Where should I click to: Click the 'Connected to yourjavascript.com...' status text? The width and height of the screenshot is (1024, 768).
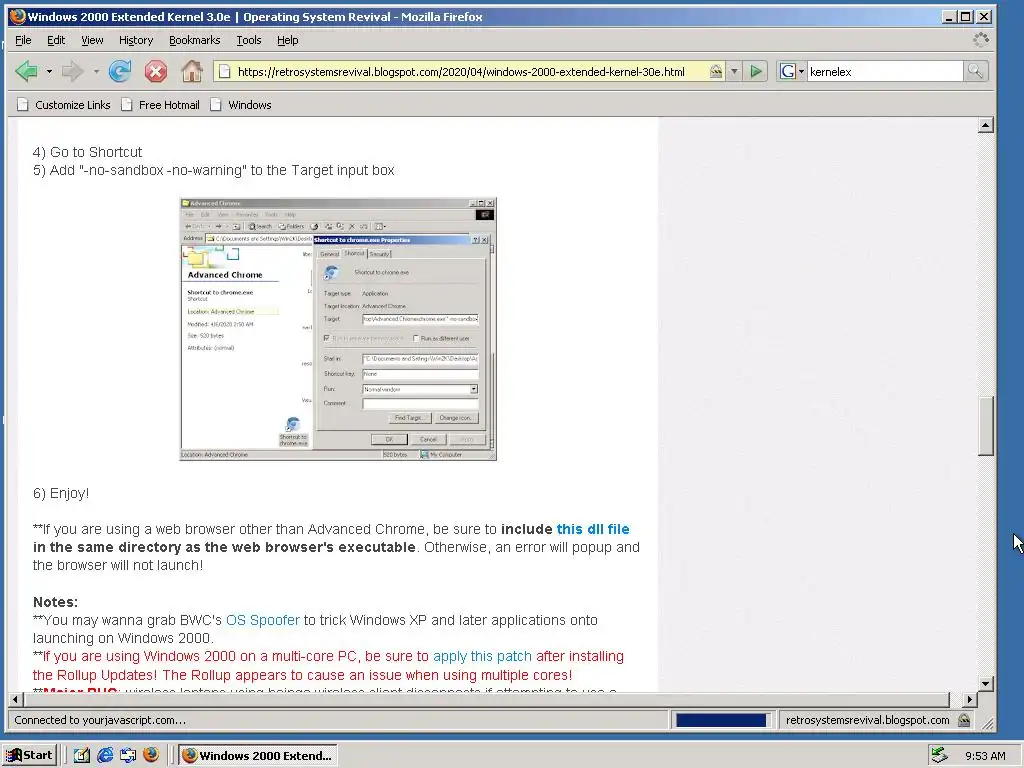100,720
